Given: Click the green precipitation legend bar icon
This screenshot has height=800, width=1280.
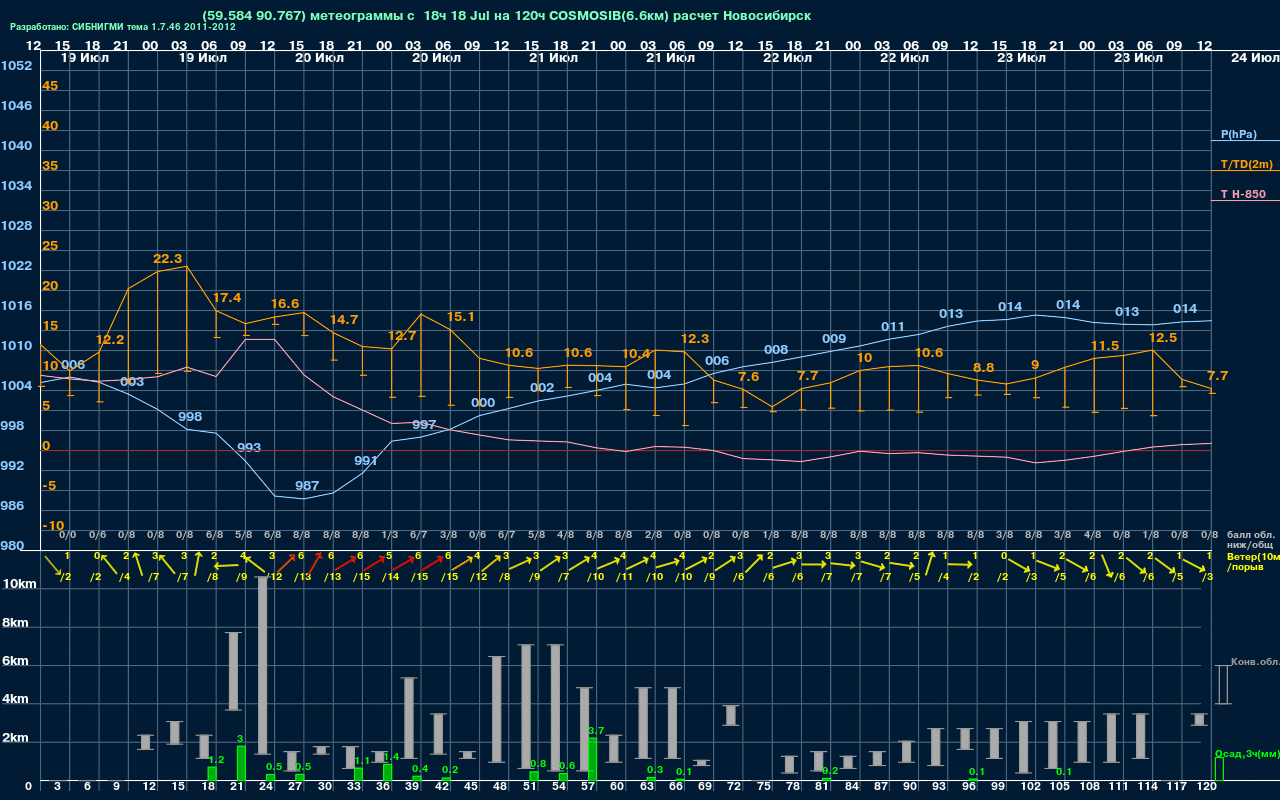Looking at the screenshot, I should pos(1219,769).
